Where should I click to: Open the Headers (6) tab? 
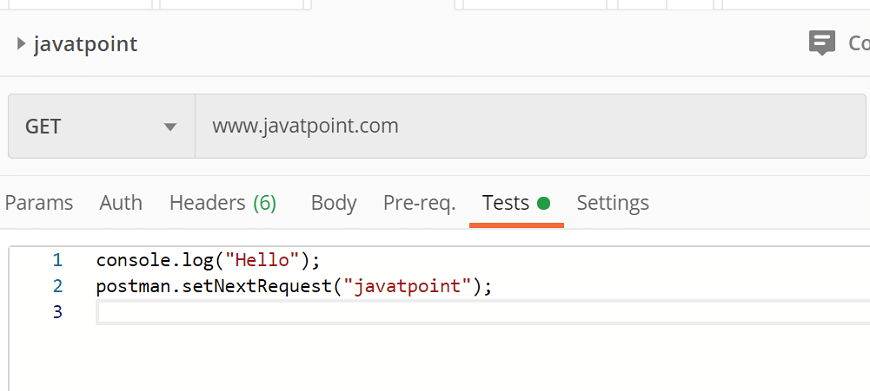tap(223, 204)
